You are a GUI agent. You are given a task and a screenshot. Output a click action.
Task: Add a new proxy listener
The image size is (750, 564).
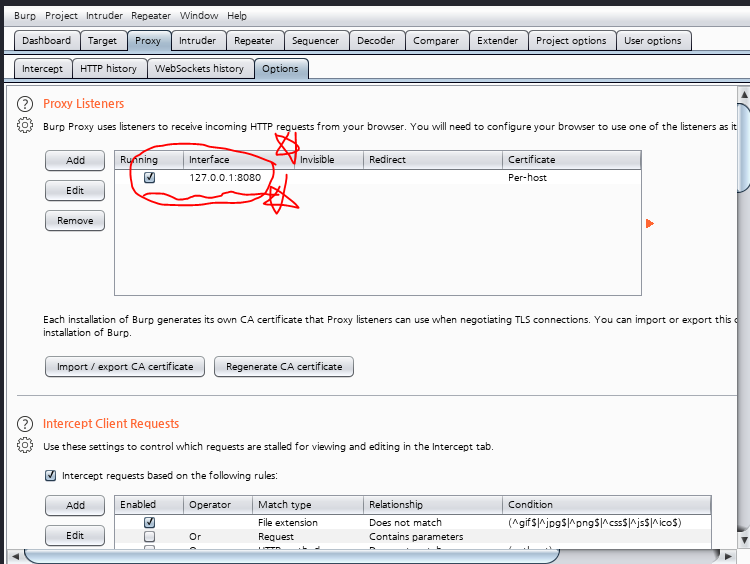coord(75,160)
